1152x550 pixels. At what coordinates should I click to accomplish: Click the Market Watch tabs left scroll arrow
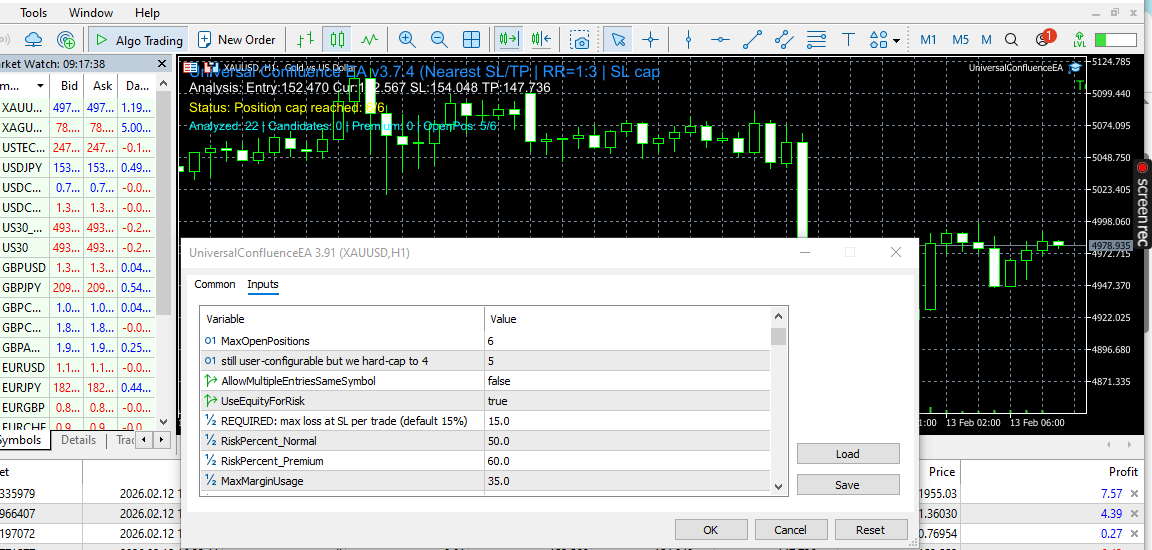[x=145, y=440]
